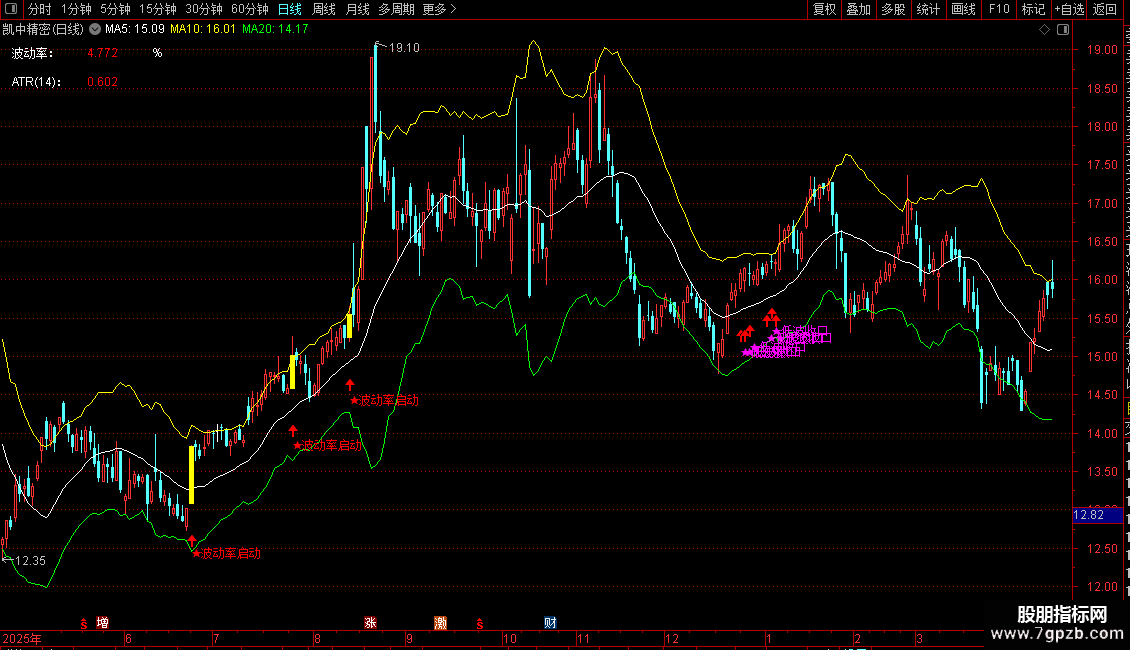The image size is (1130, 650).
Task: Open the 复权 price adjustment menu
Action: [x=824, y=9]
